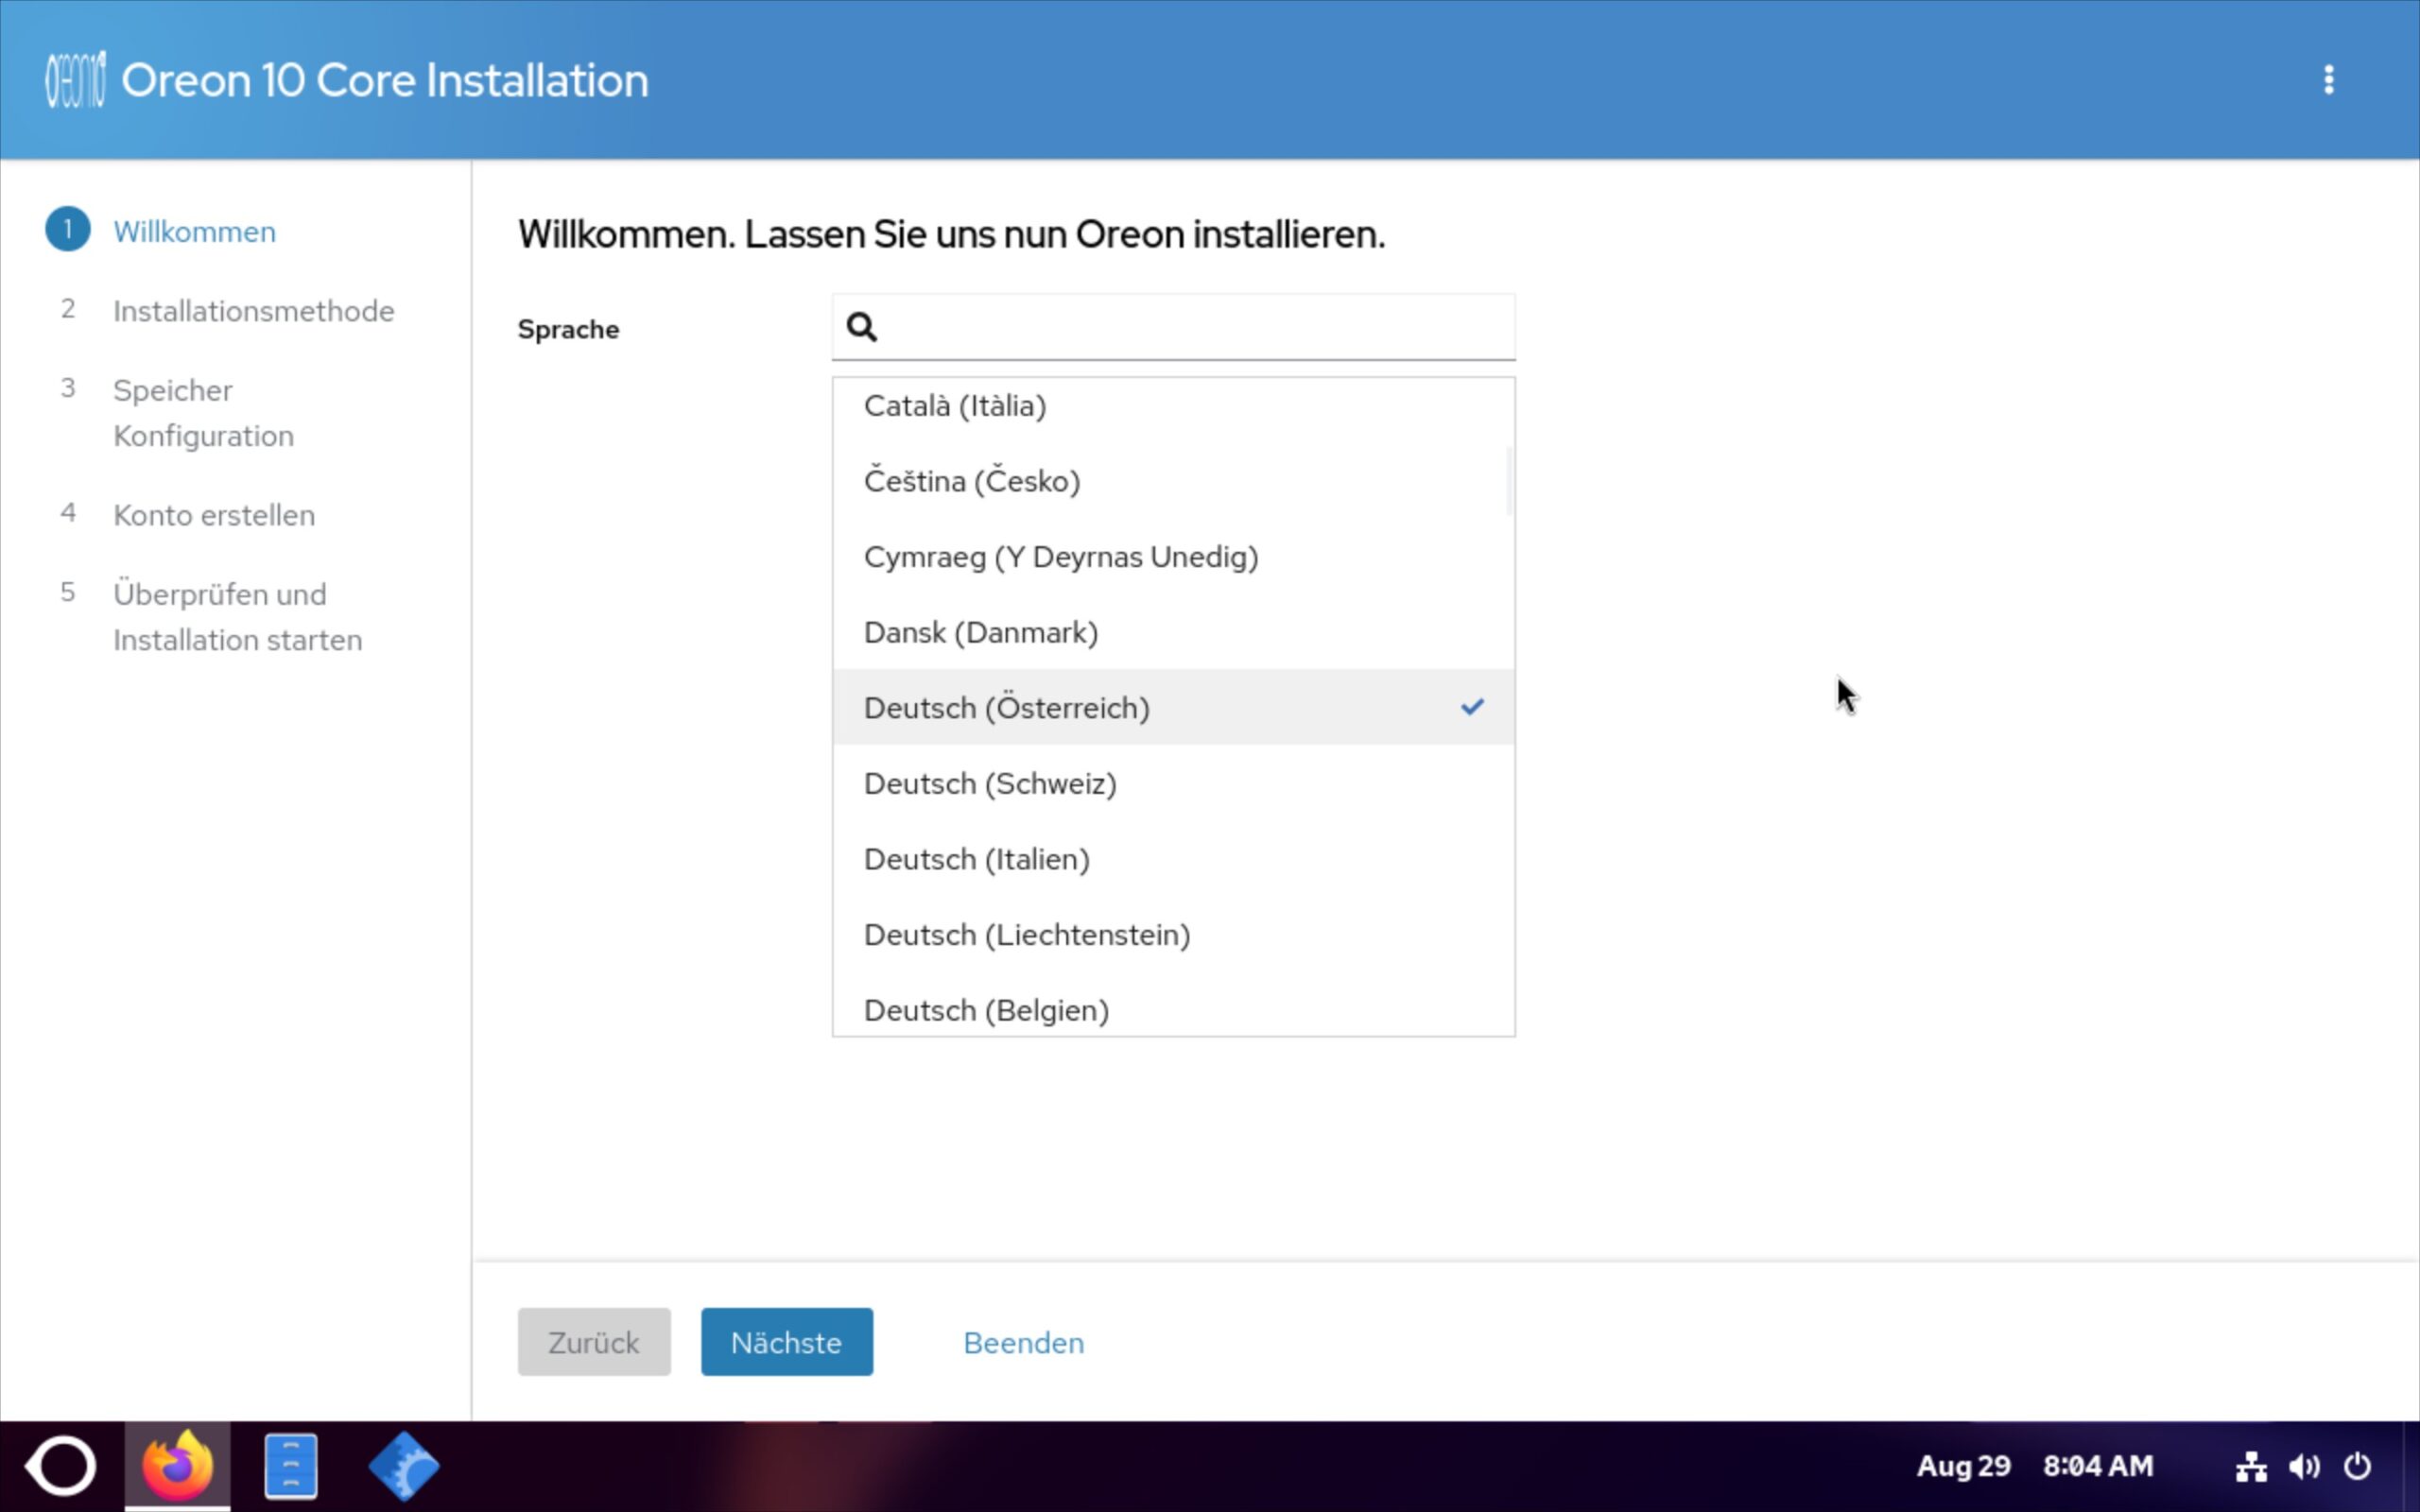
Task: Open the power tray icon
Action: click(2357, 1466)
